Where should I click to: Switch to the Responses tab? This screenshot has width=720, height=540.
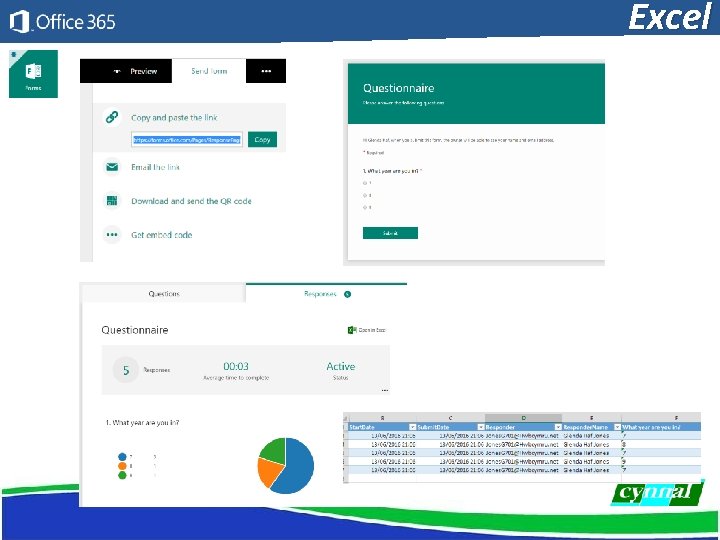[x=326, y=293]
